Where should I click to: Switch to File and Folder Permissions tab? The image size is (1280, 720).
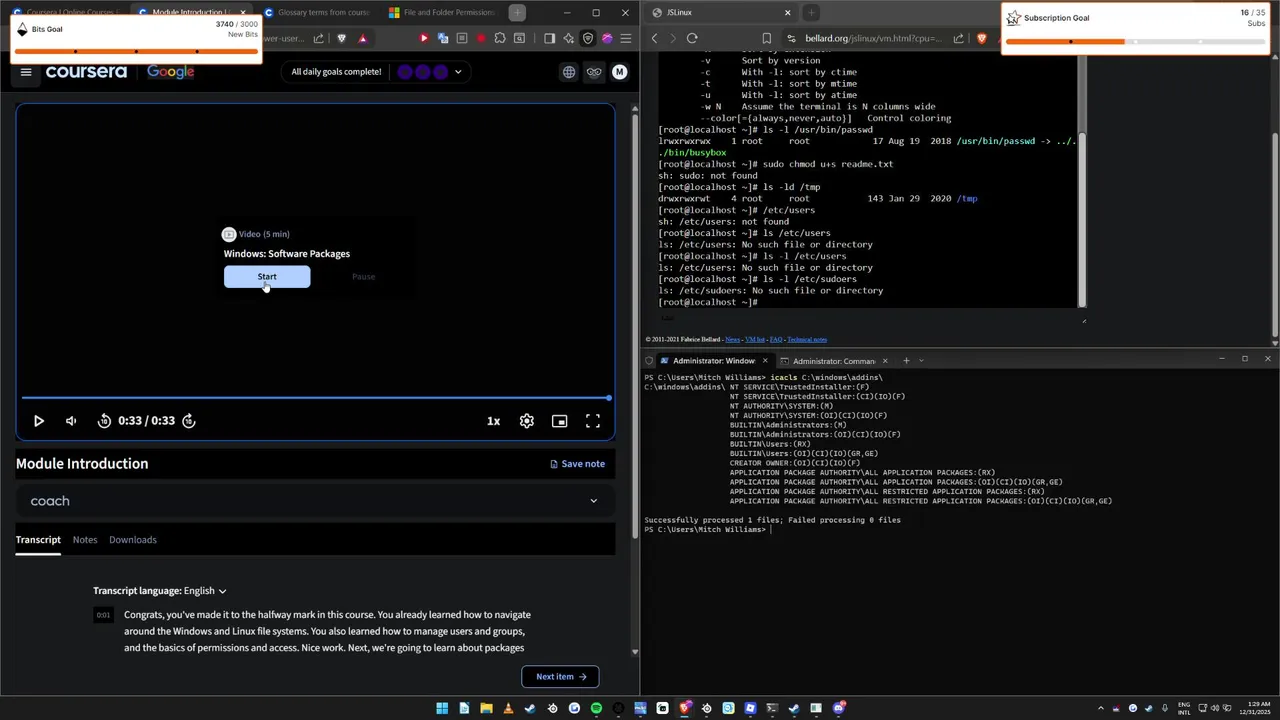pyautogui.click(x=442, y=13)
